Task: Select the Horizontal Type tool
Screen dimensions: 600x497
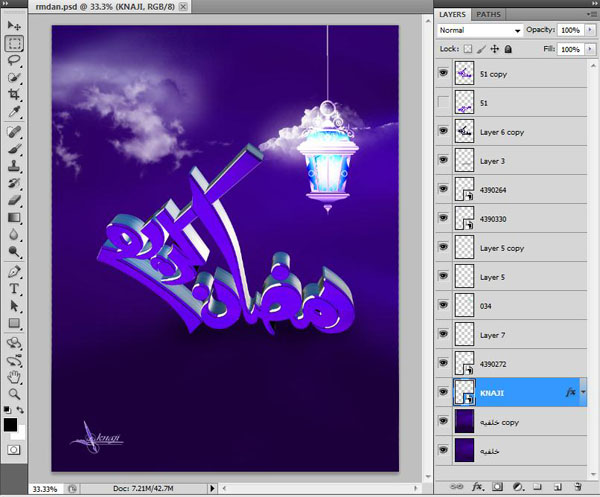Action: tap(15, 288)
